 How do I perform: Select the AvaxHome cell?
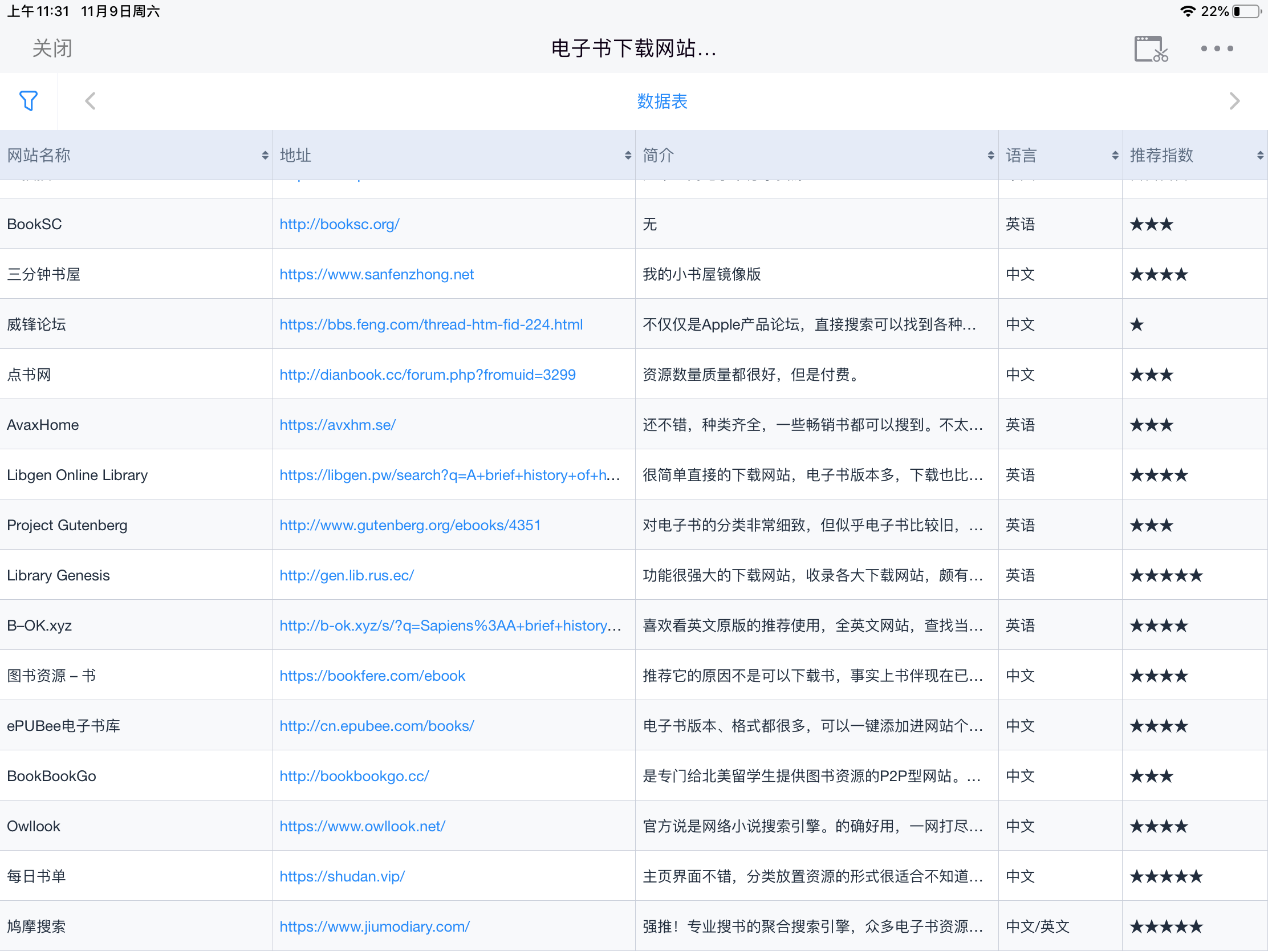point(136,425)
